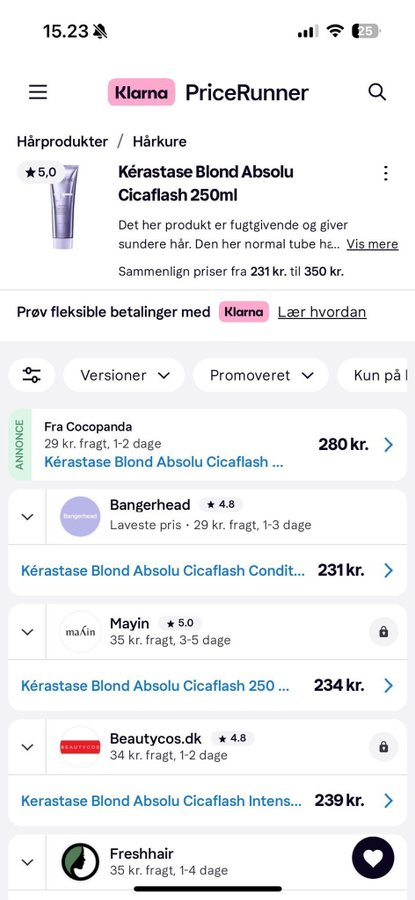Viewport: 415px width, 900px height.
Task: Expand the Bangerhead shop details
Action: (x=27, y=517)
